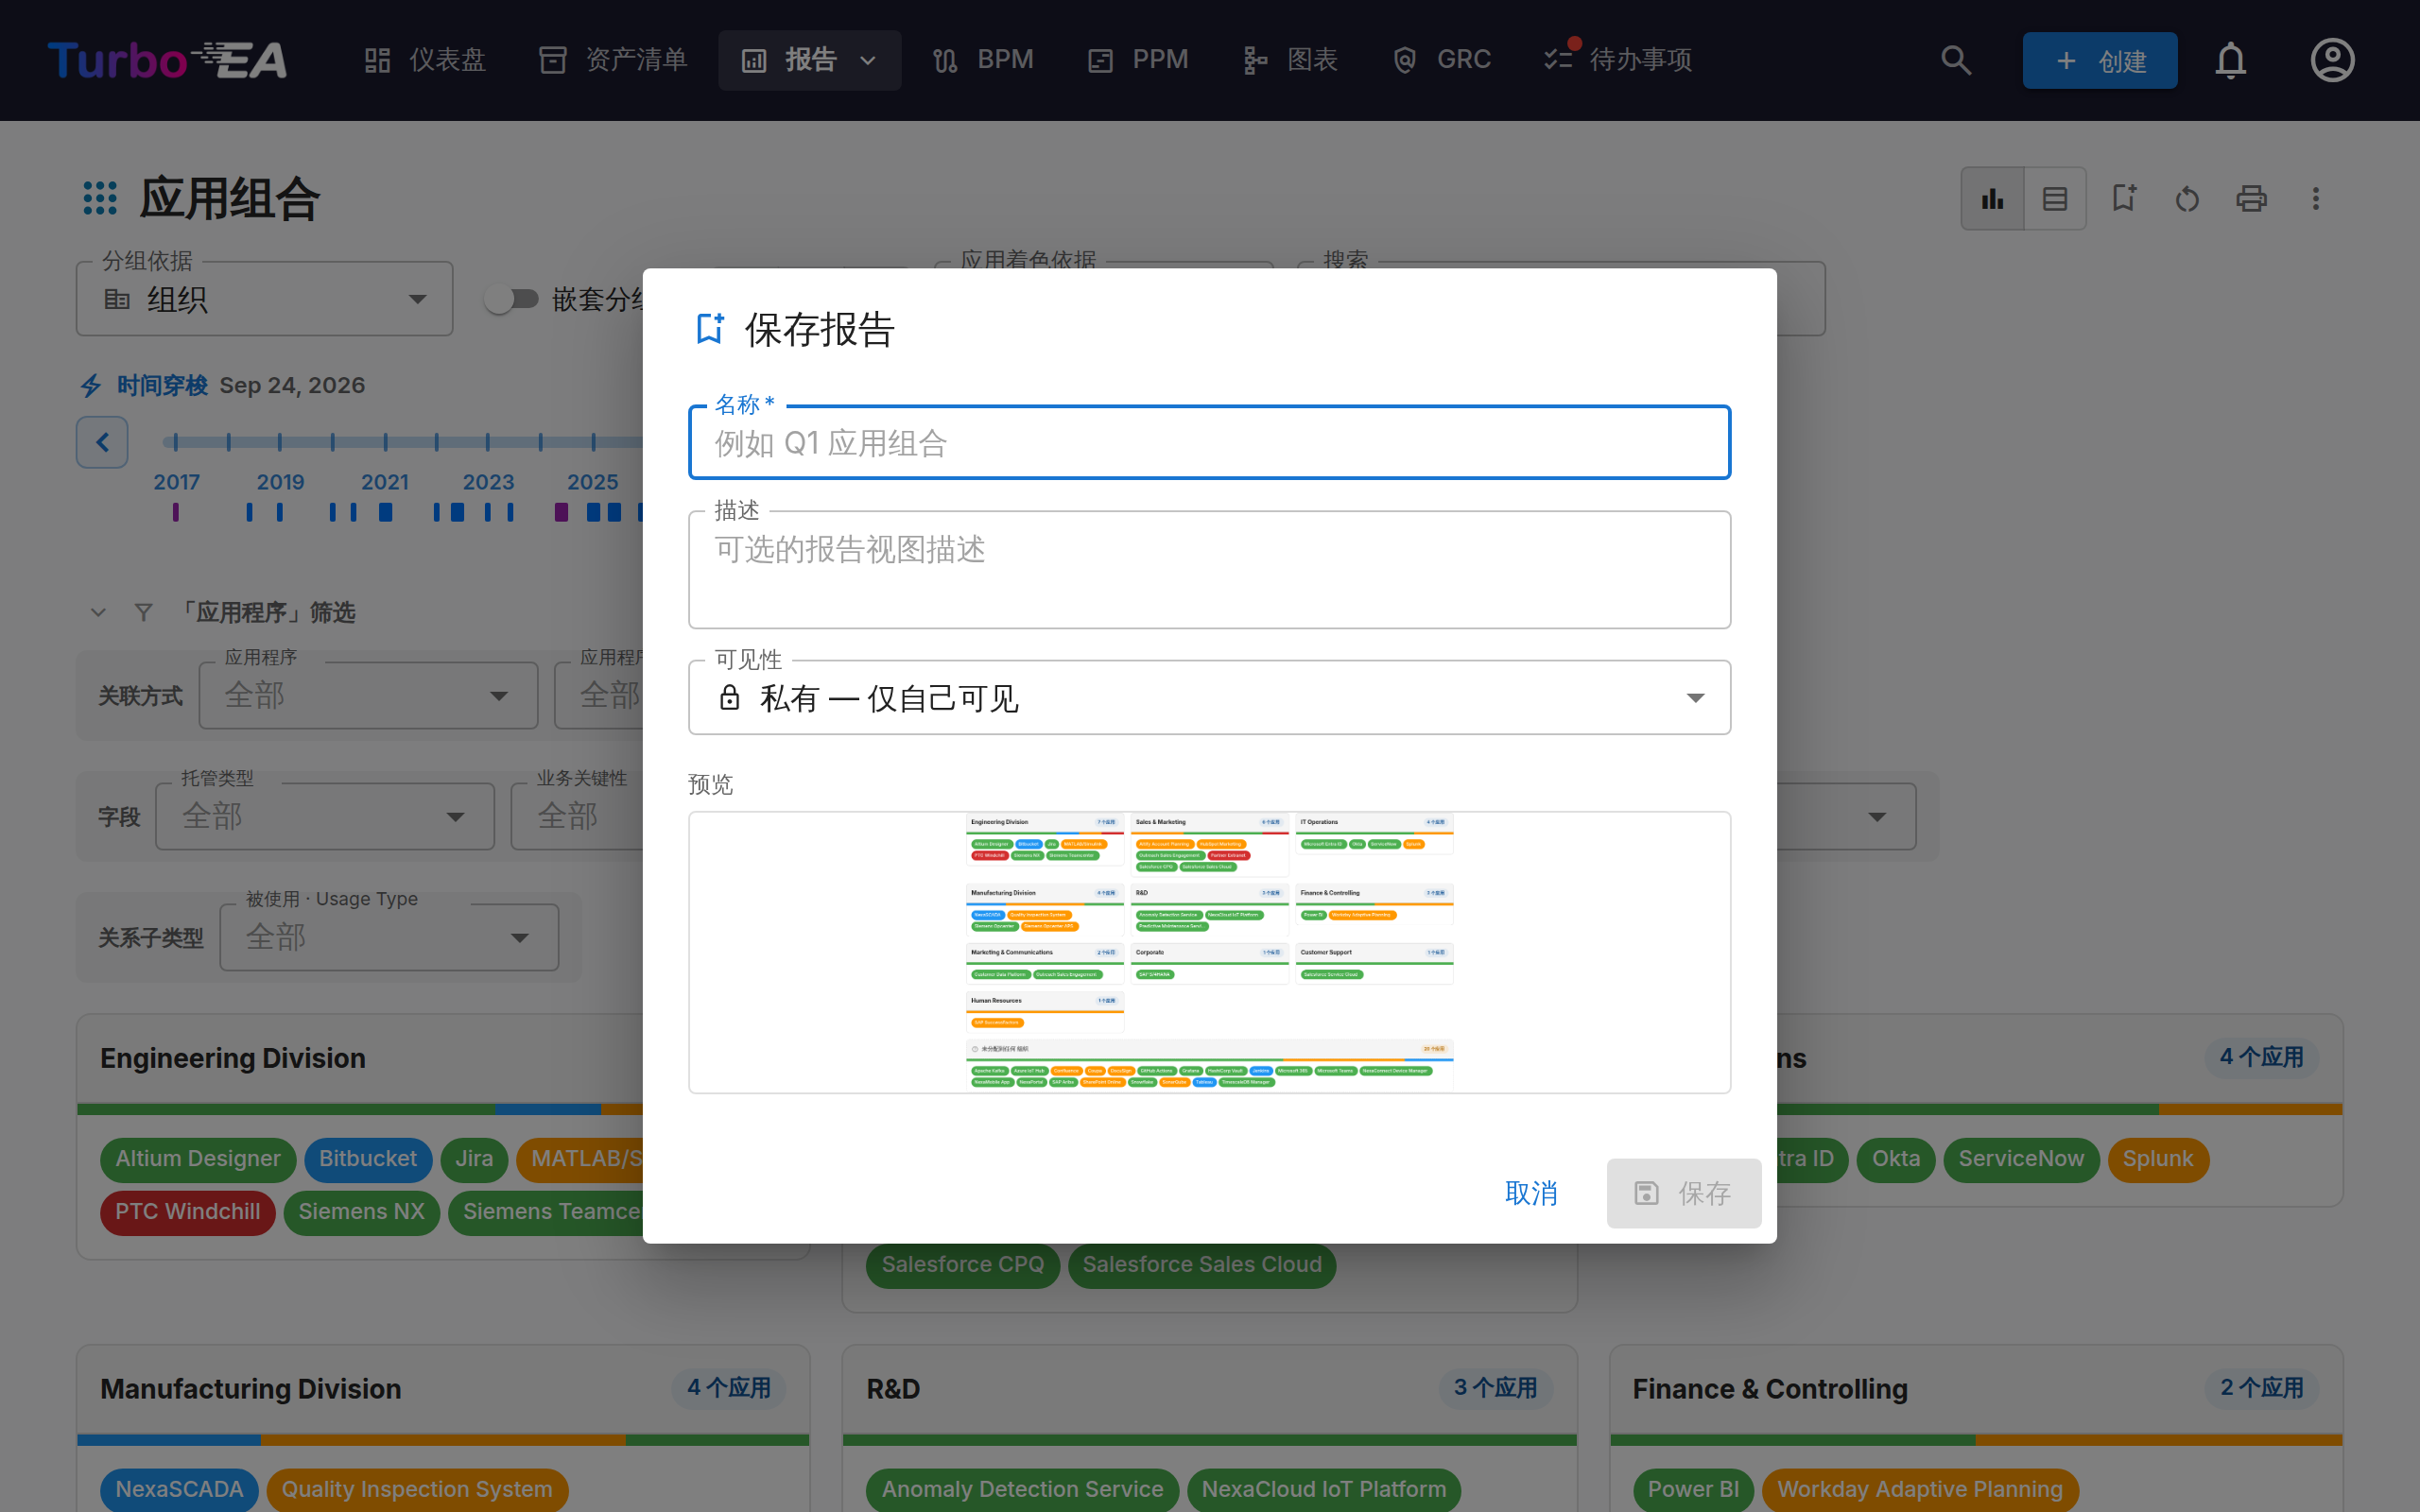Screen dimensions: 2420x1512
Task: Type focus in the 名称 name field
Action: click(1209, 442)
